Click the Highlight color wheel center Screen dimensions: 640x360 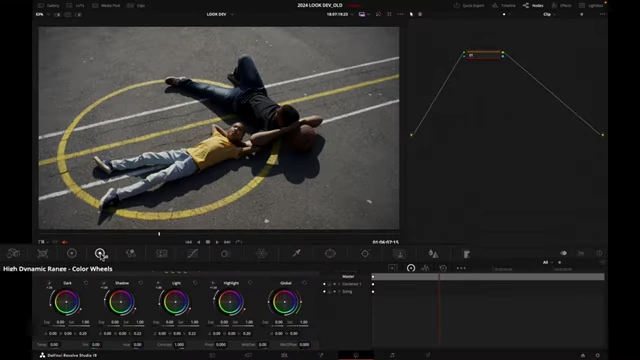(x=230, y=302)
